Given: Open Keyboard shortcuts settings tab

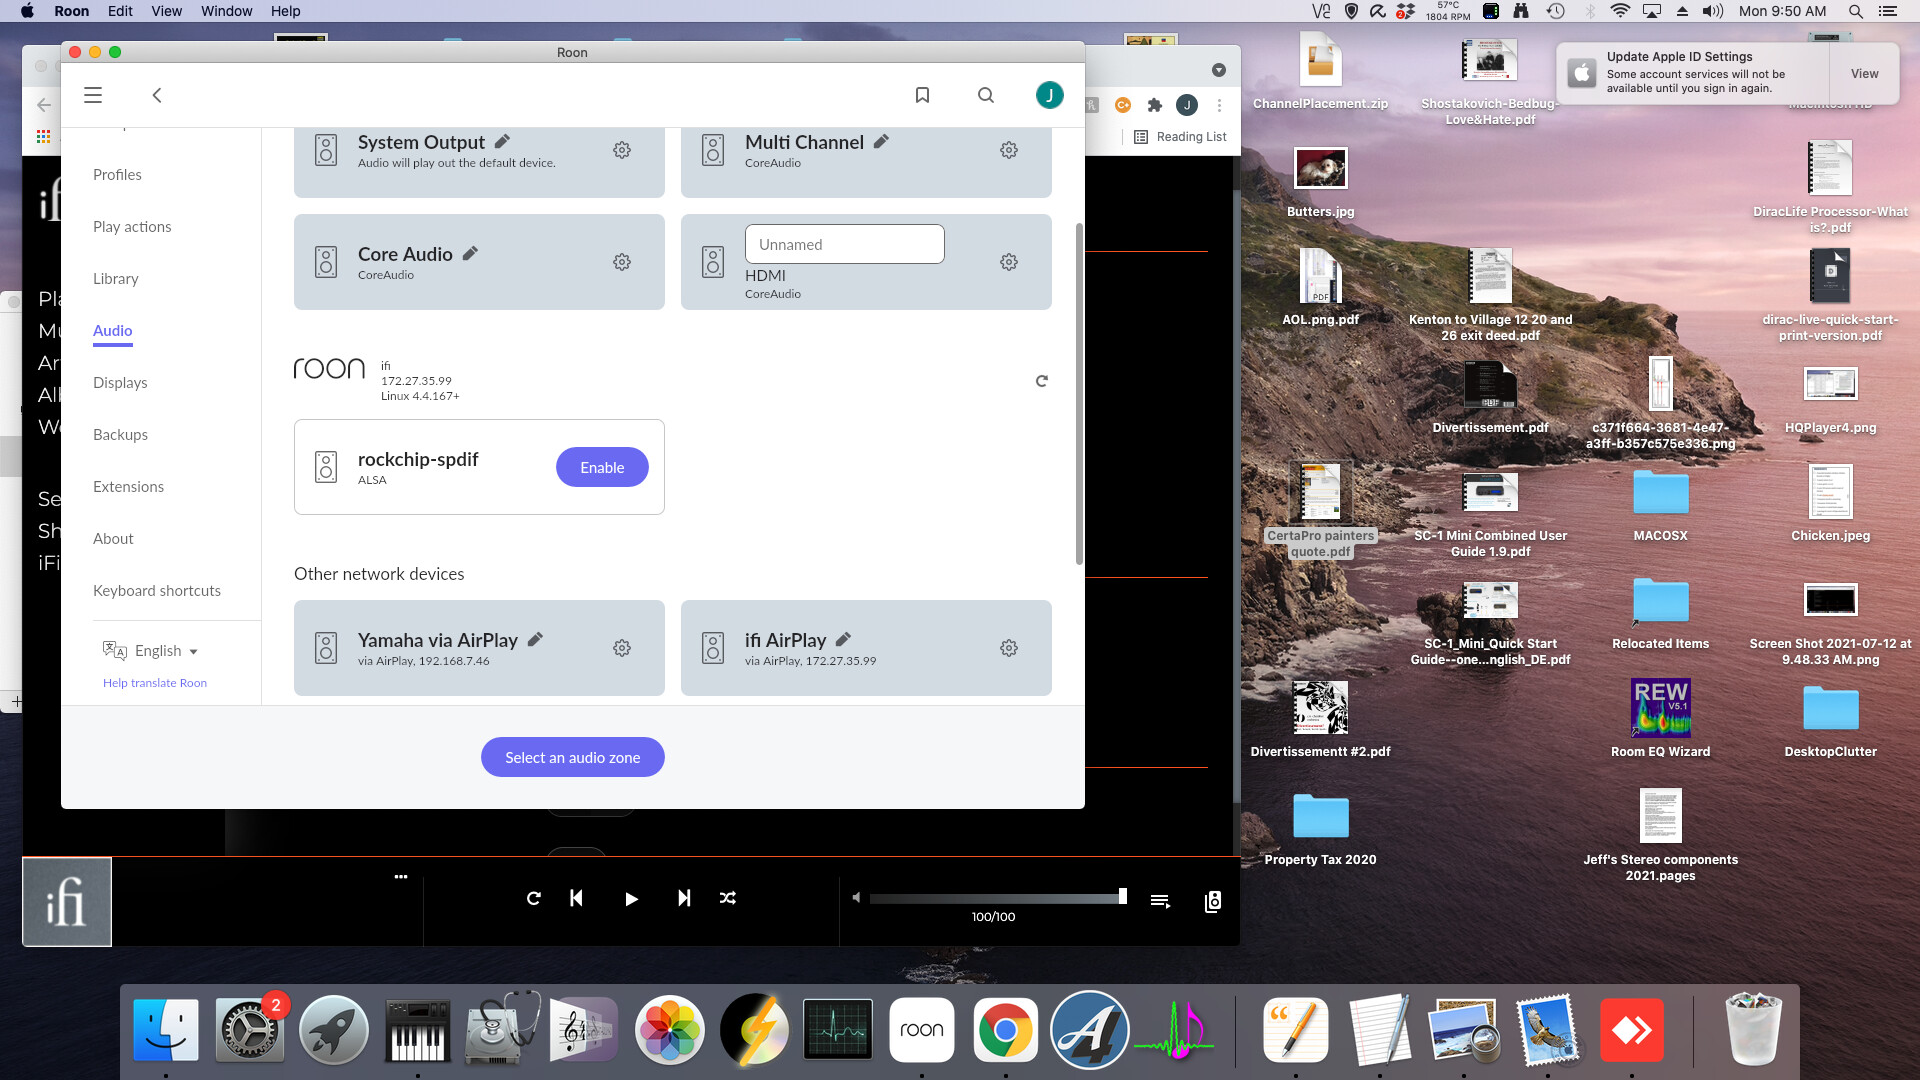Looking at the screenshot, I should coord(157,591).
